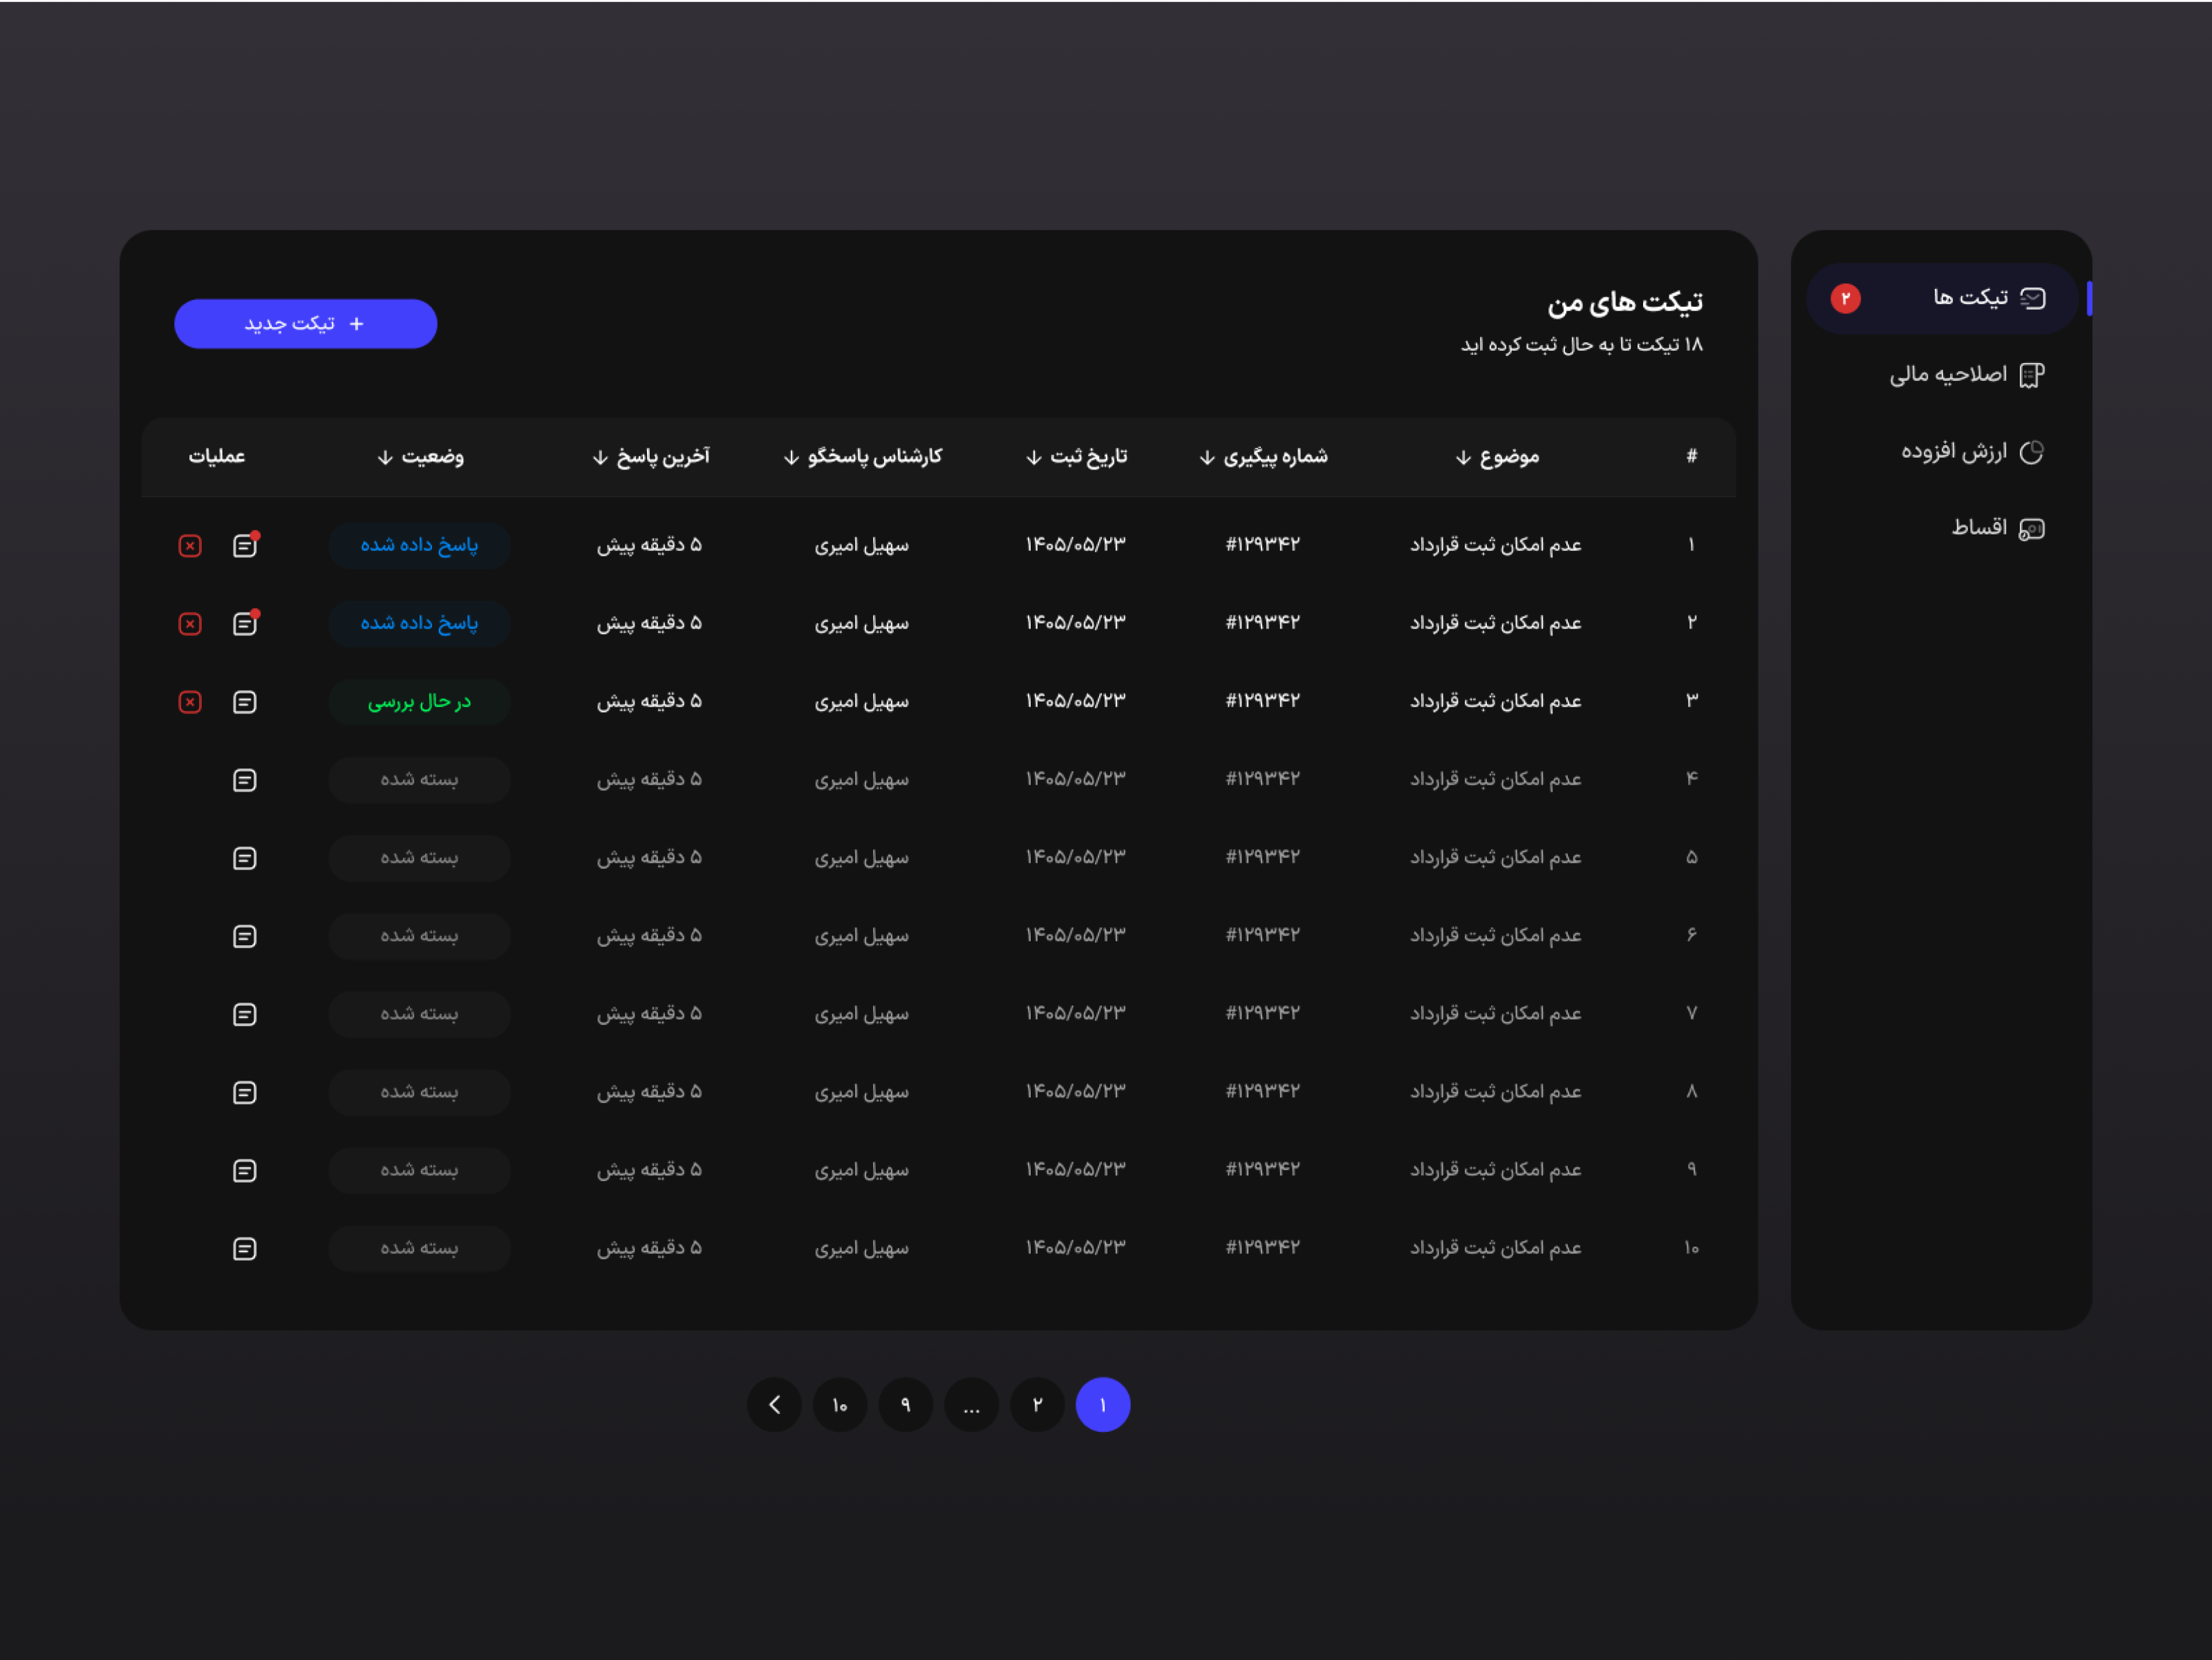The image size is (2212, 1660).
Task: Delete the first ticket with the red X icon
Action: (190, 545)
